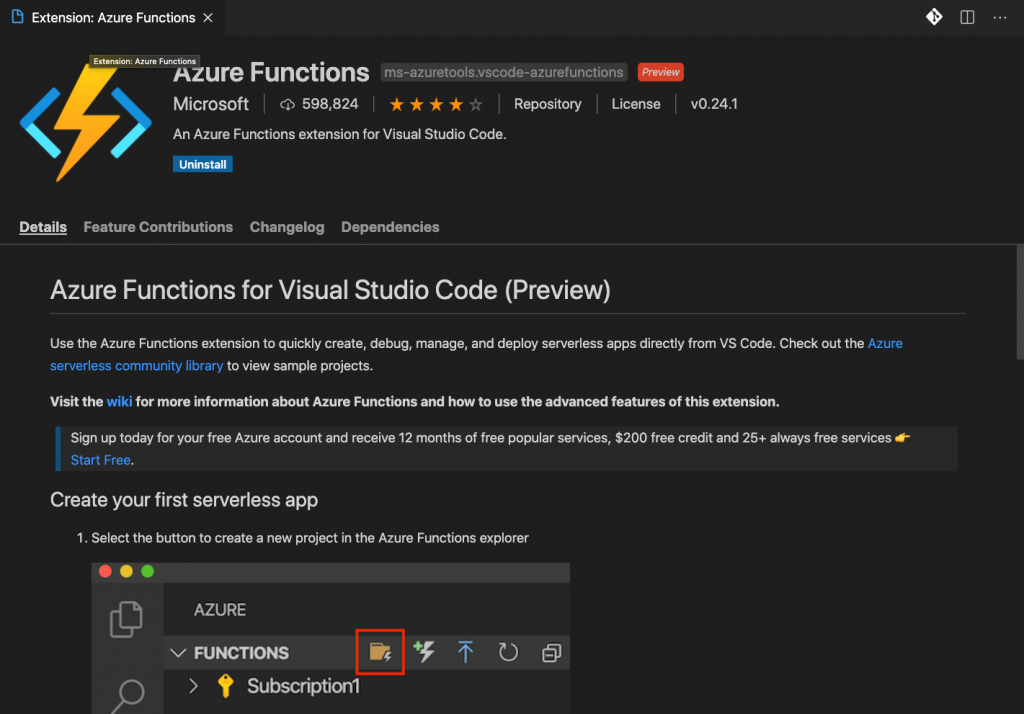
Task: Expand the Subscription1 tree node arrow
Action: (193, 686)
